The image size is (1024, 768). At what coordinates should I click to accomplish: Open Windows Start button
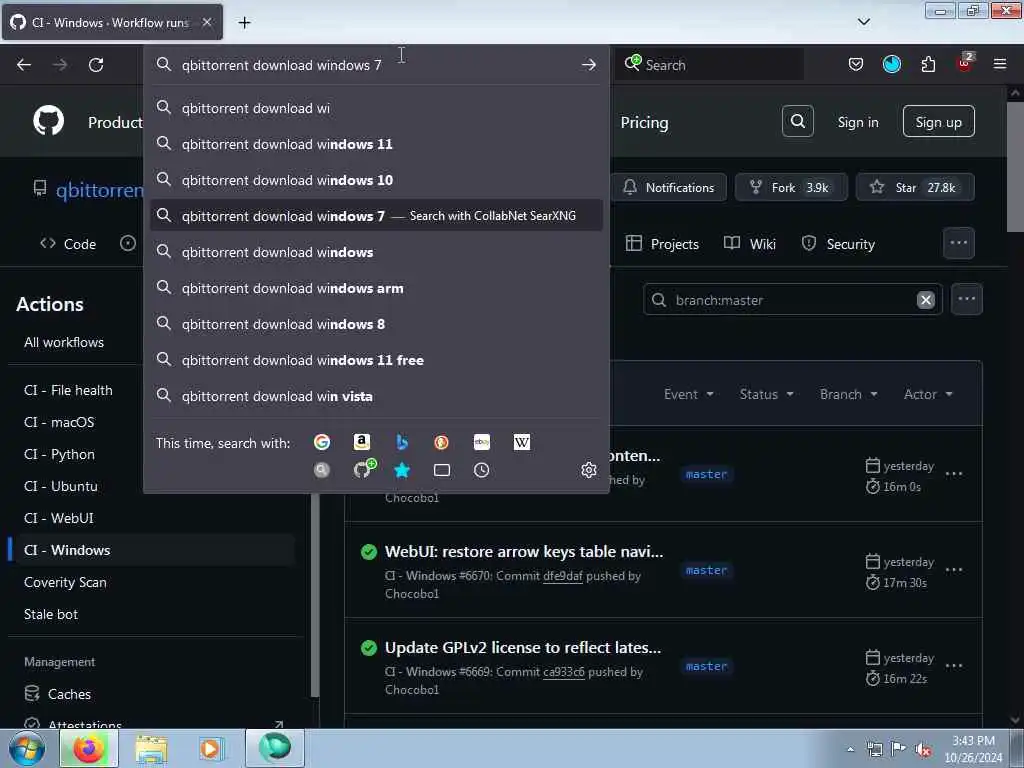(26, 748)
